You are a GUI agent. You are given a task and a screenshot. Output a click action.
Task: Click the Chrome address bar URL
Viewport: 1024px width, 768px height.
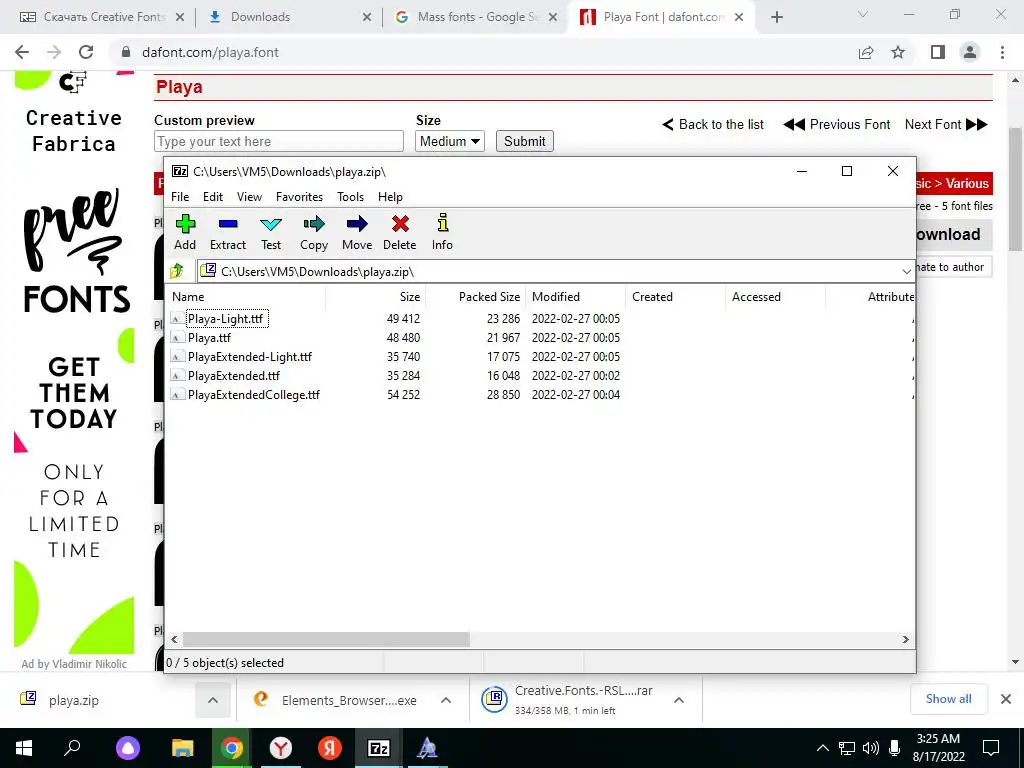[x=210, y=52]
